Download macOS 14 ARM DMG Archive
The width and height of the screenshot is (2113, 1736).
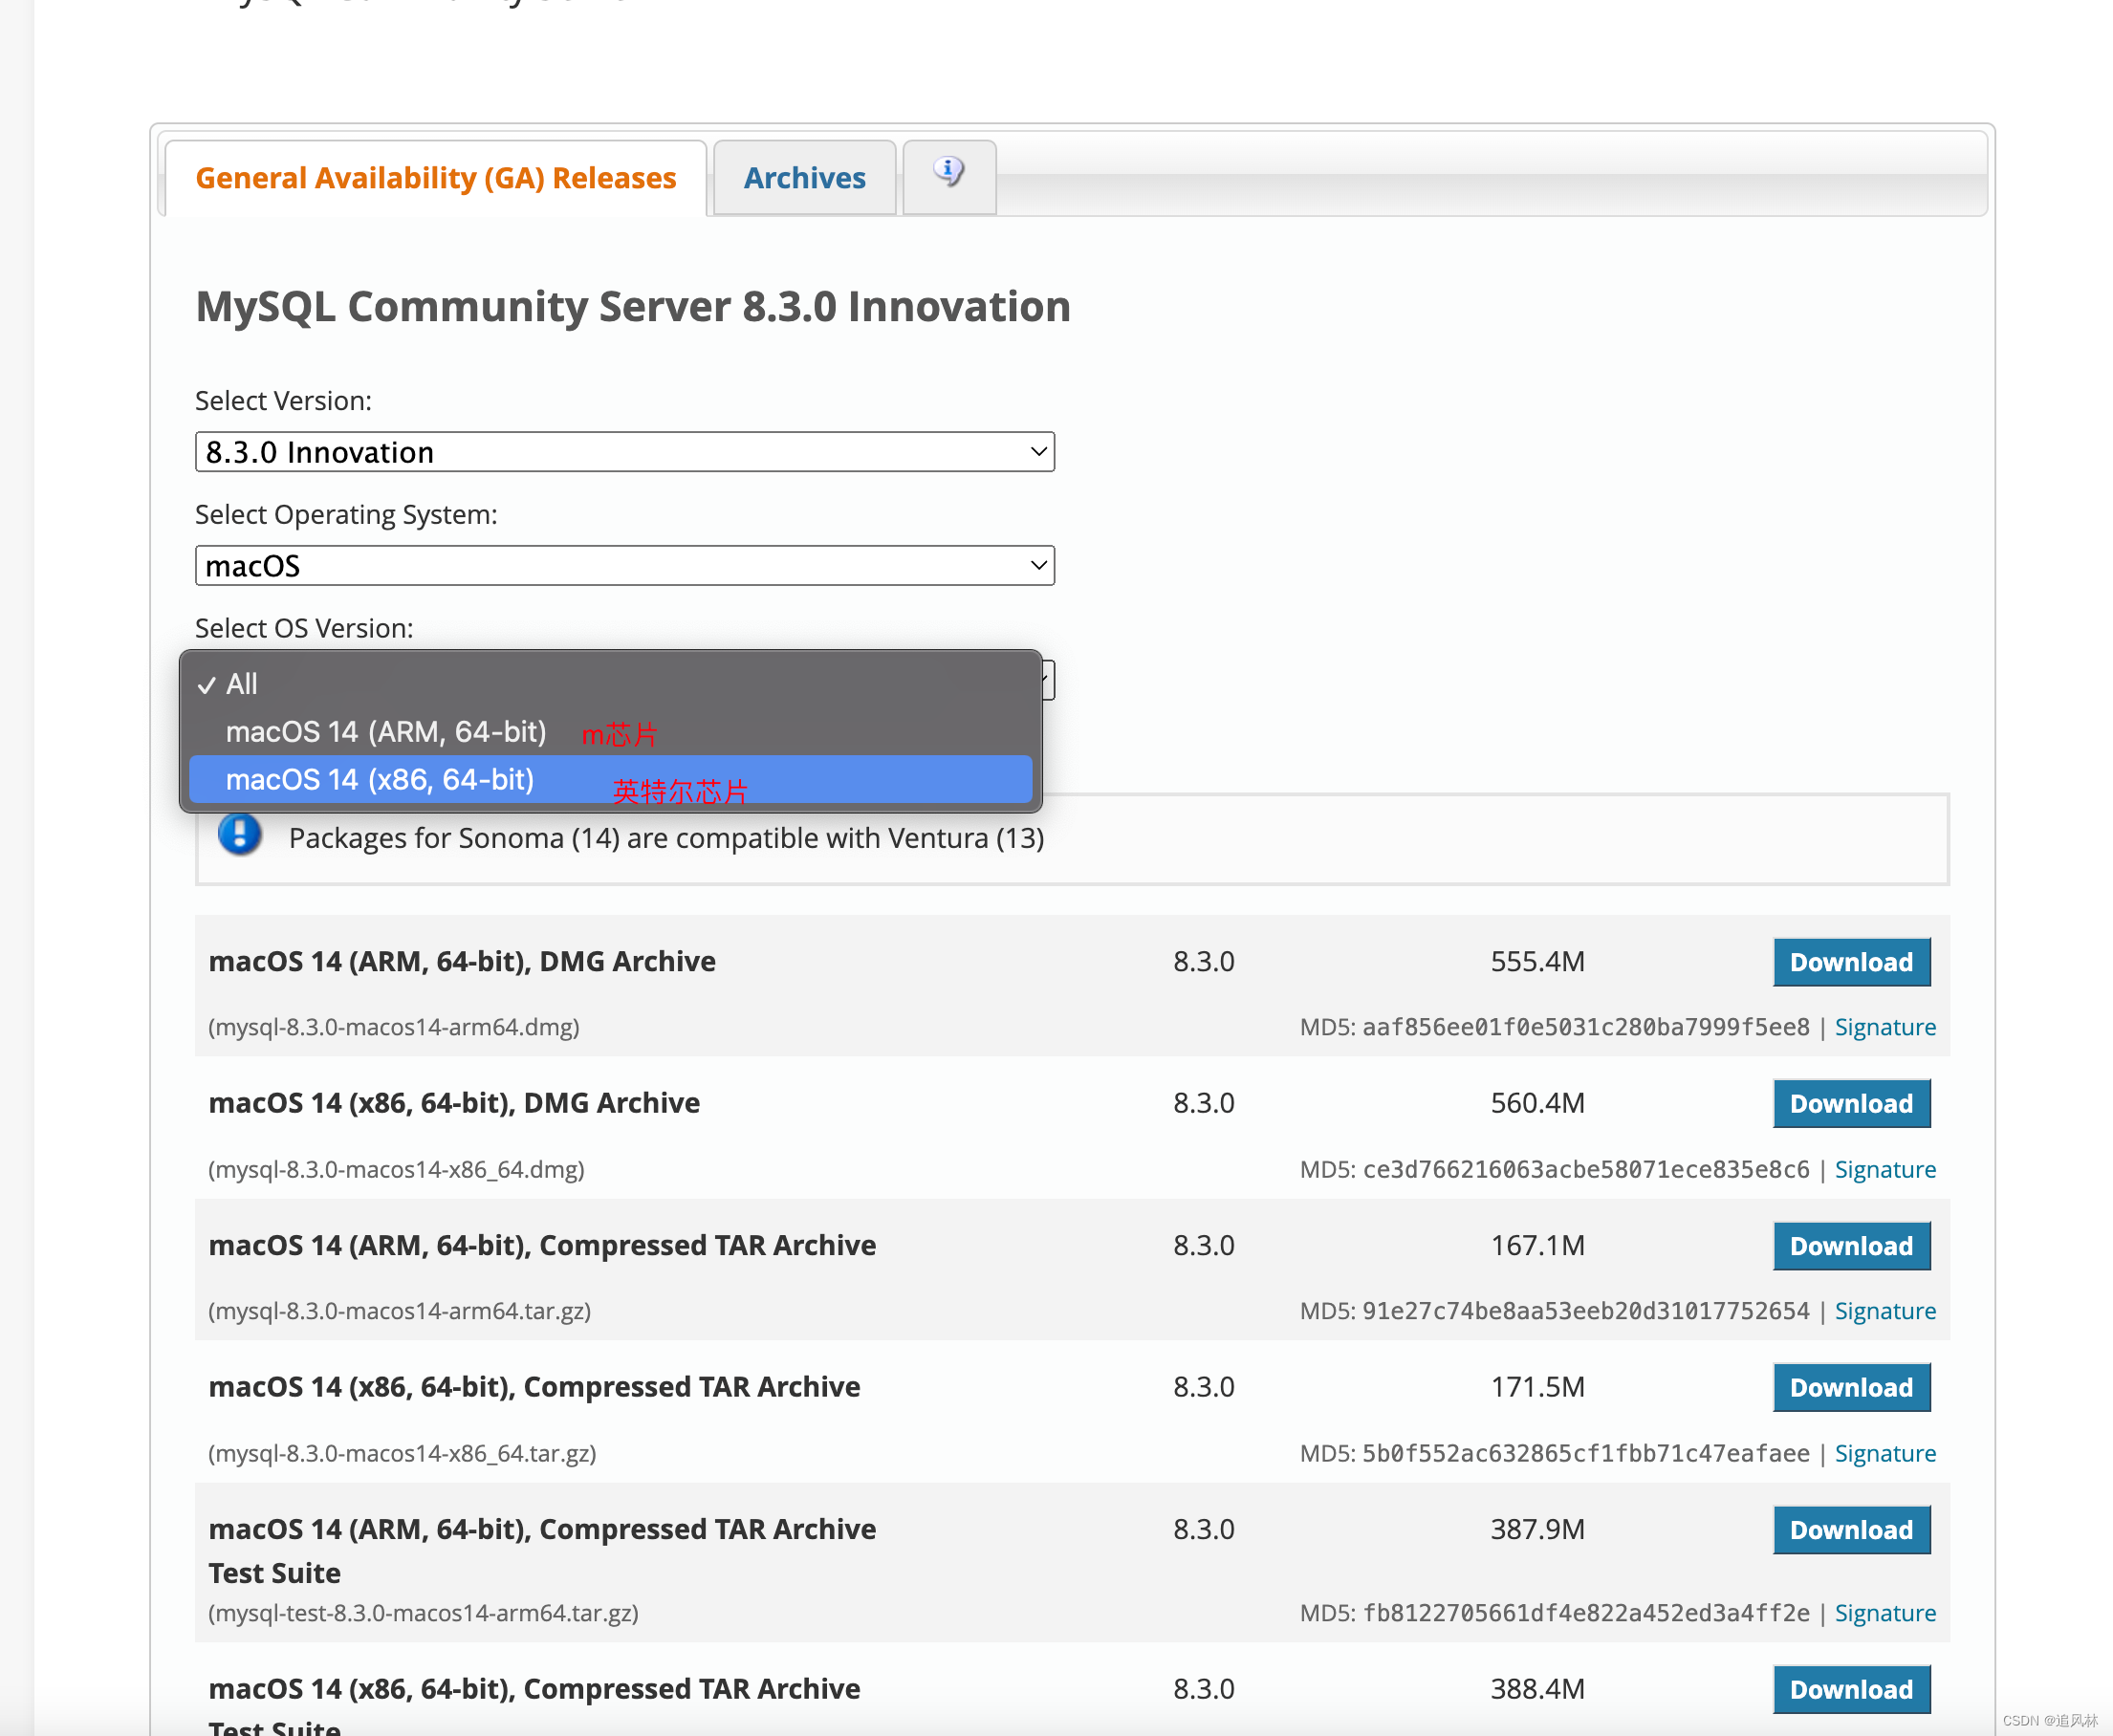(1851, 962)
